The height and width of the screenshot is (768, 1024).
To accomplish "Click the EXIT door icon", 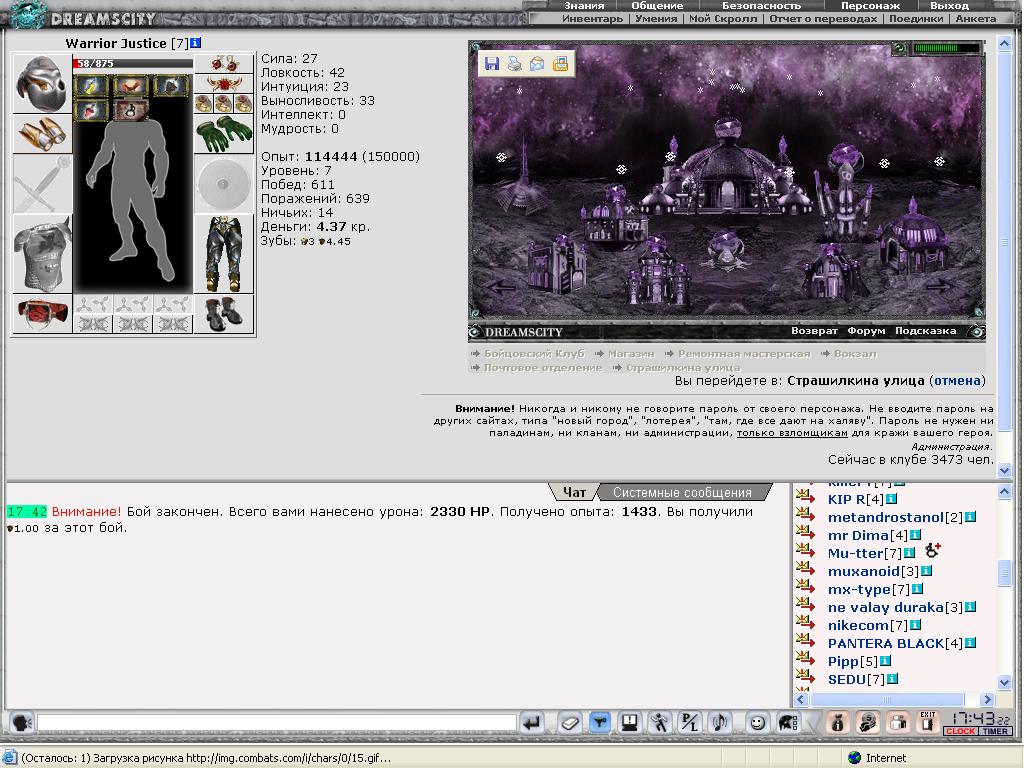I will tap(928, 722).
